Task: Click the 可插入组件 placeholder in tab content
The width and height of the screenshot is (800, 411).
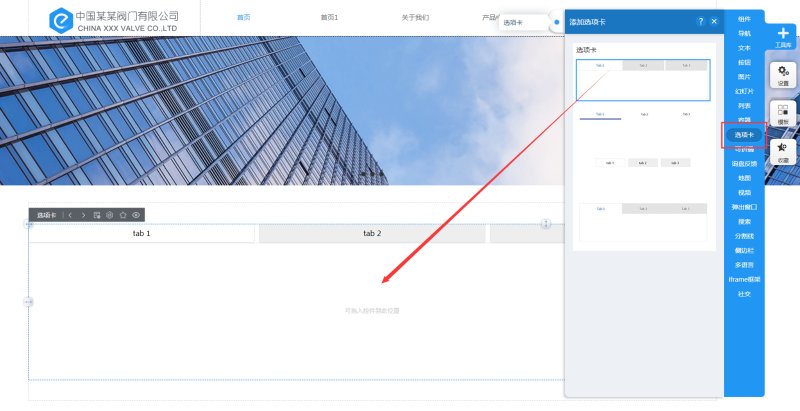Action: [372, 311]
